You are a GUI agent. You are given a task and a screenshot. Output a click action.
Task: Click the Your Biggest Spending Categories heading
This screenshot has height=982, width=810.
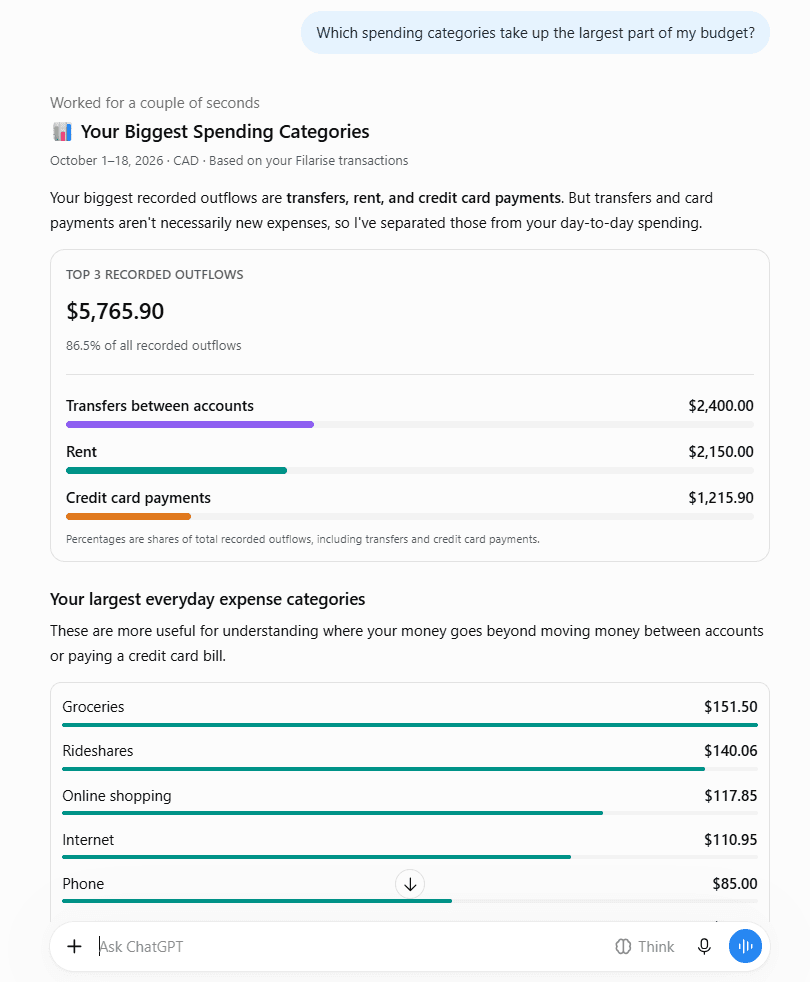point(225,132)
